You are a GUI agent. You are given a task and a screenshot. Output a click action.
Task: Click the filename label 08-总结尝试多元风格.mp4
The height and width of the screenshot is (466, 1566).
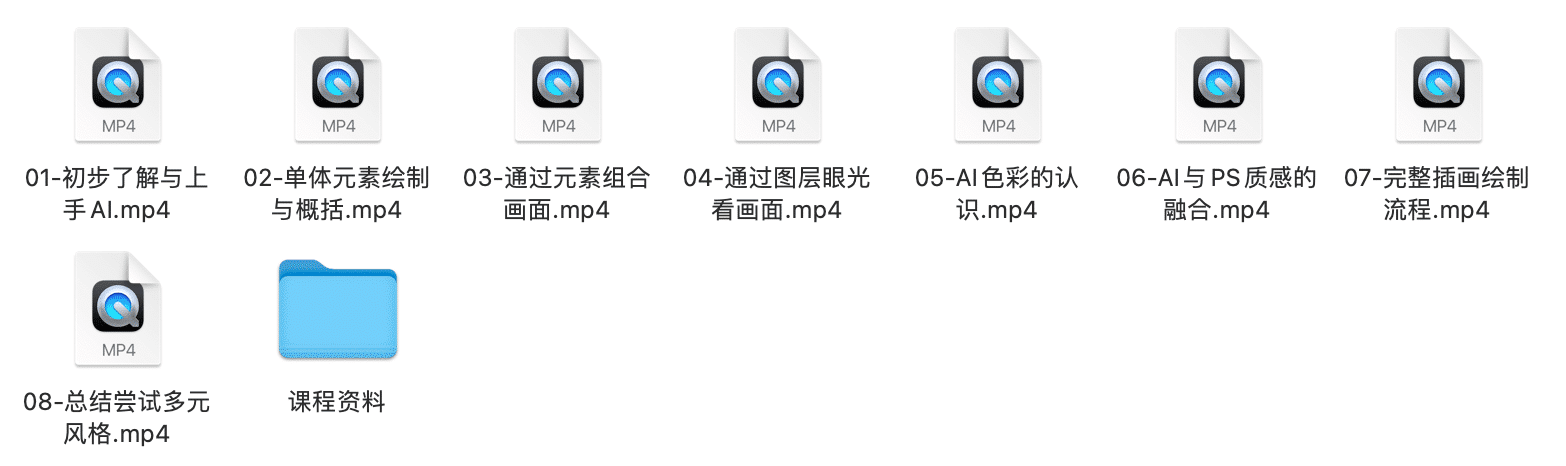click(117, 418)
